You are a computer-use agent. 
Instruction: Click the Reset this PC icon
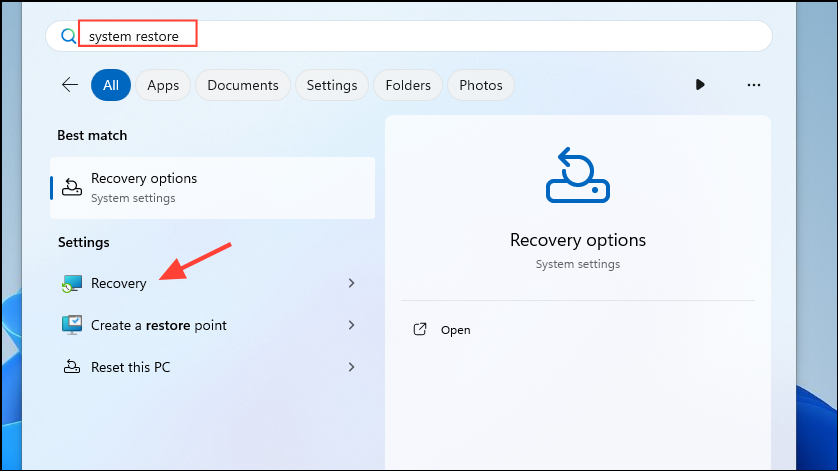click(x=72, y=367)
